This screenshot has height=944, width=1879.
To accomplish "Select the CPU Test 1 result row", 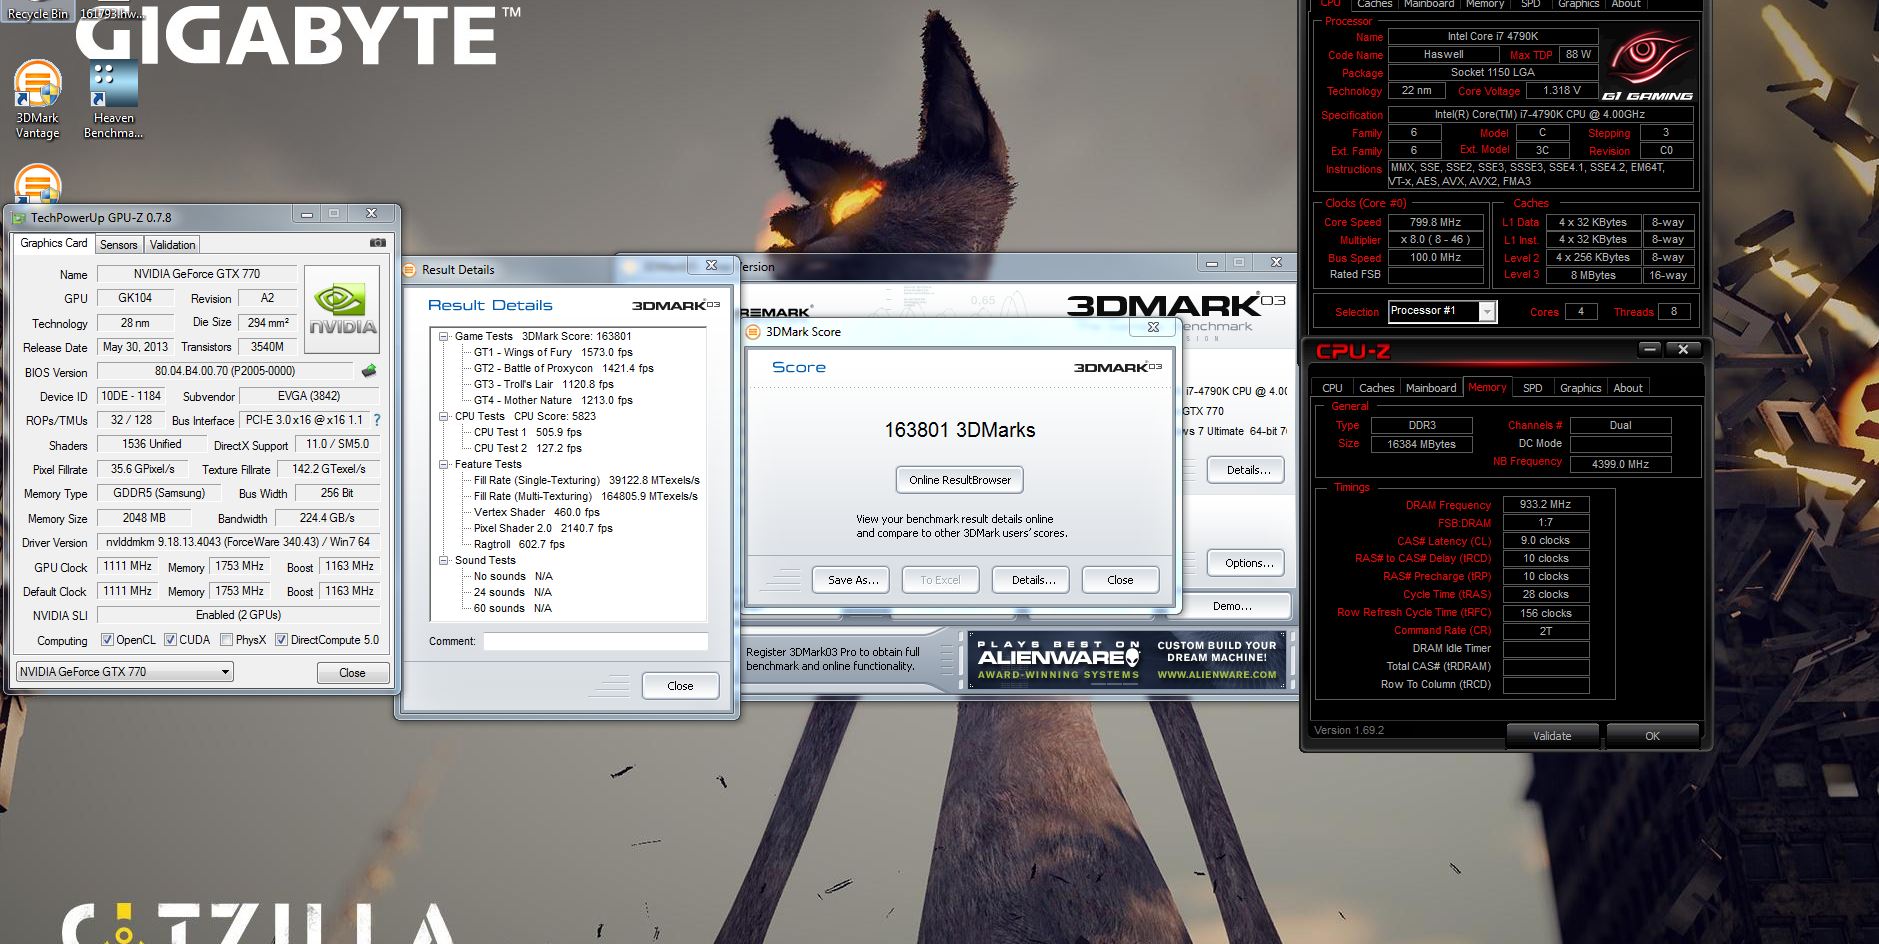I will coord(527,433).
